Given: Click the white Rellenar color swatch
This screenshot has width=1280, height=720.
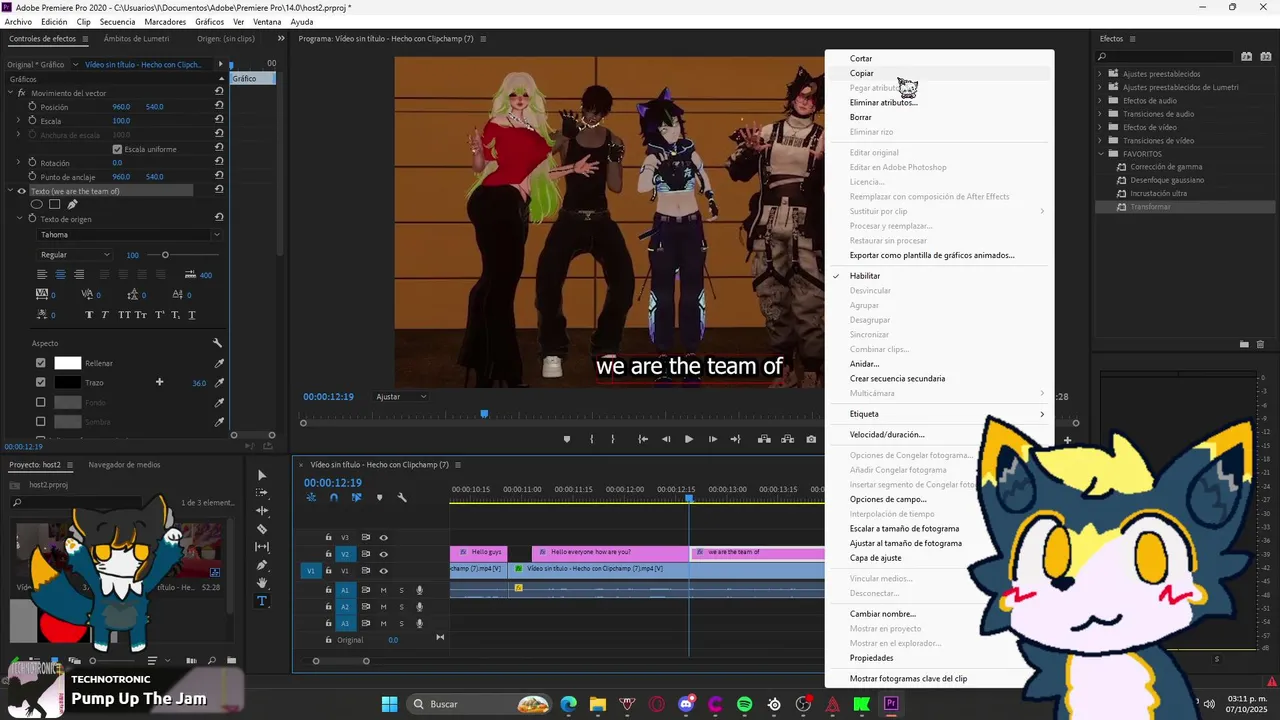Looking at the screenshot, I should tap(67, 363).
